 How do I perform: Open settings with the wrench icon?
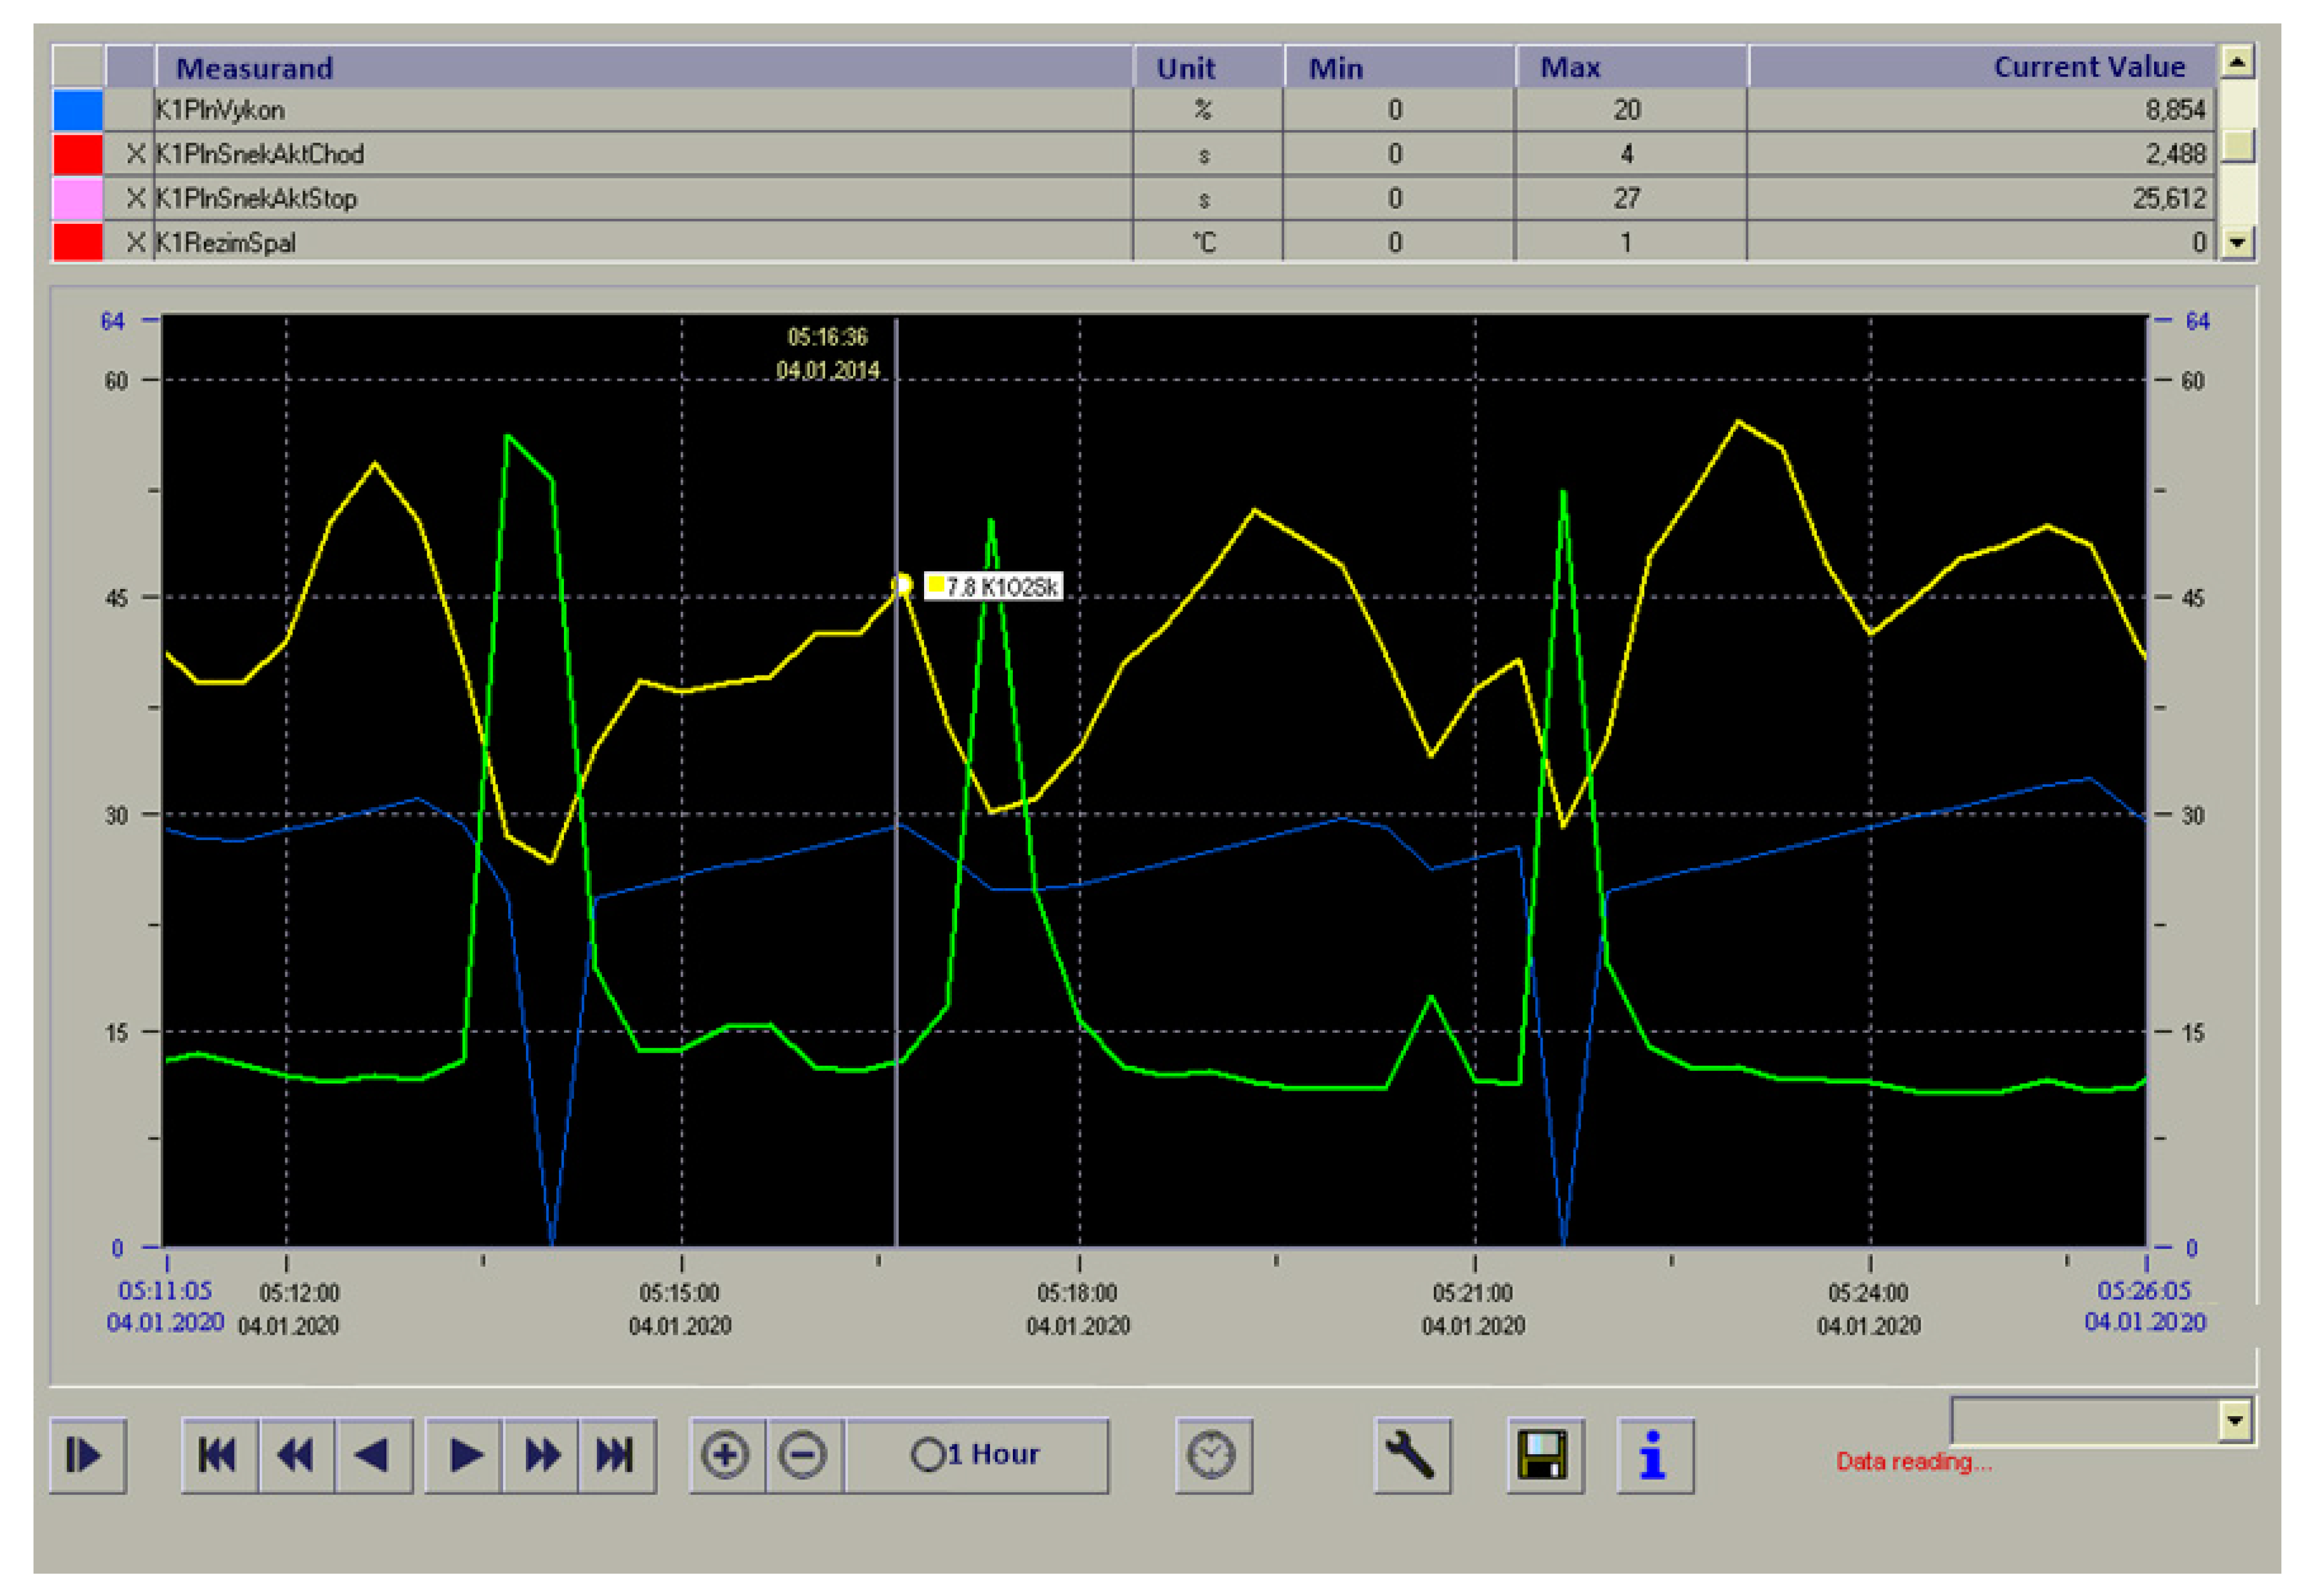[1411, 1455]
